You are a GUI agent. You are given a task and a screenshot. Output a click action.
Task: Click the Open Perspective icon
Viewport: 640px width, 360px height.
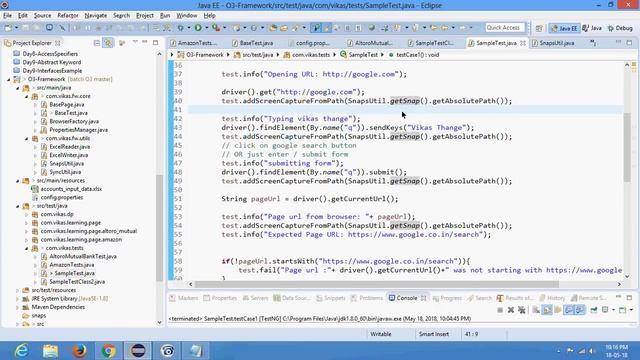[x=539, y=28]
